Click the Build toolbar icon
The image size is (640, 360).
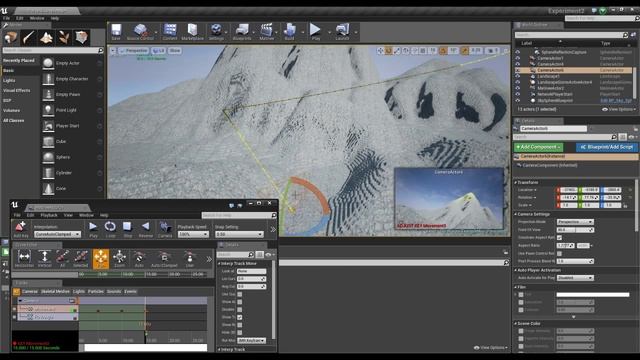(289, 32)
